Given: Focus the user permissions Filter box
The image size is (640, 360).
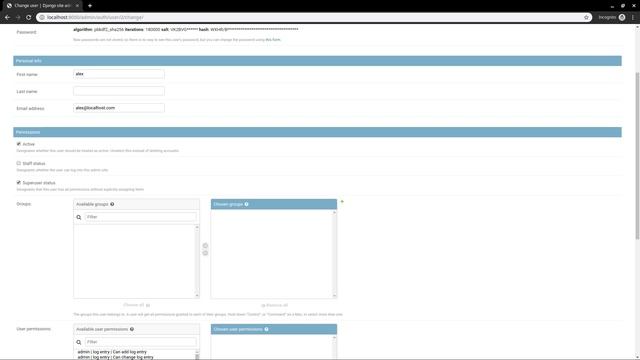Looking at the screenshot, I should click(x=140, y=342).
